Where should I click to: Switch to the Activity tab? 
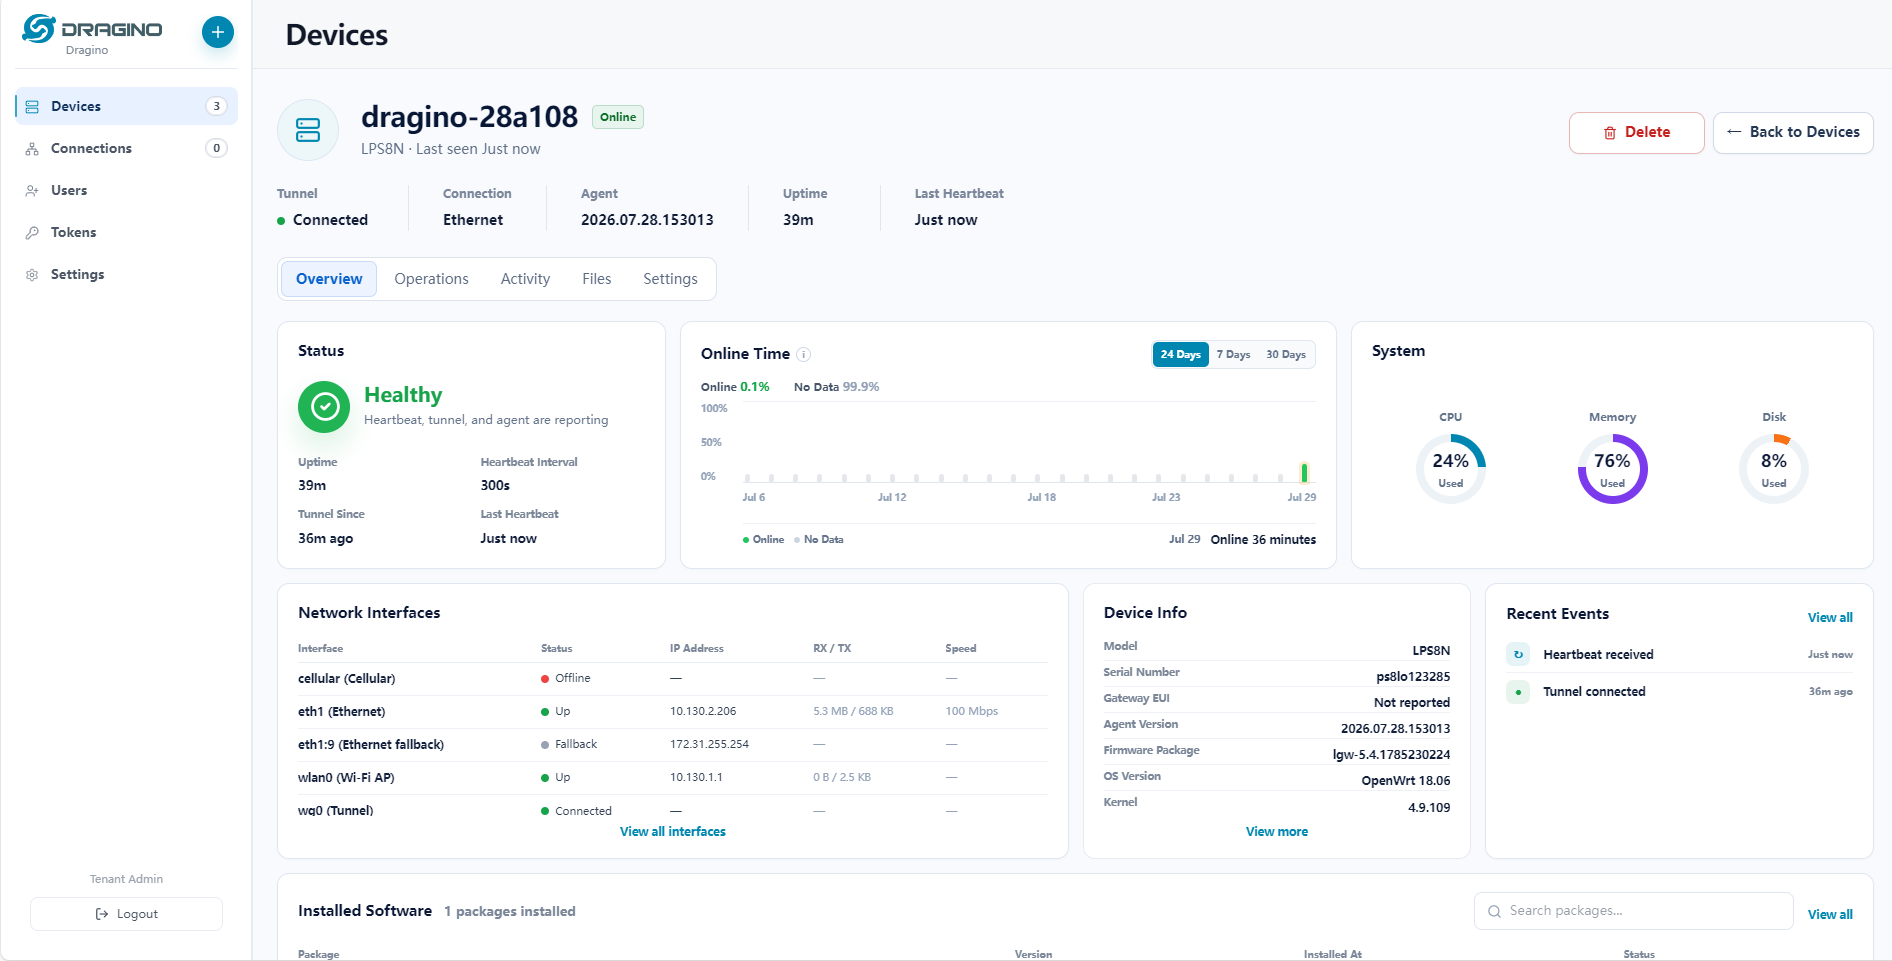(x=525, y=279)
